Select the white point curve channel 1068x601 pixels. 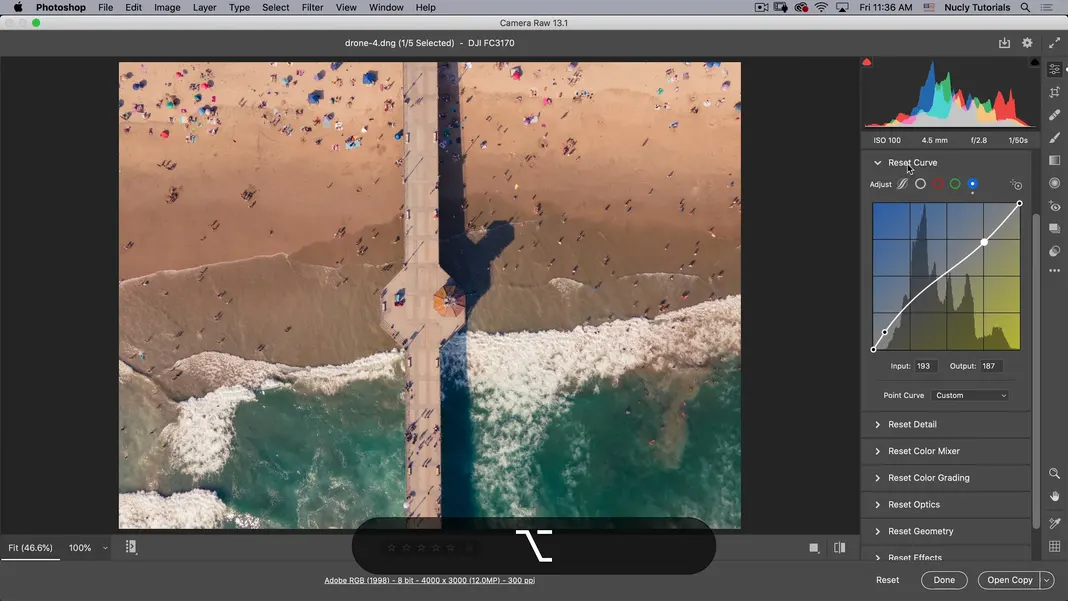point(920,184)
